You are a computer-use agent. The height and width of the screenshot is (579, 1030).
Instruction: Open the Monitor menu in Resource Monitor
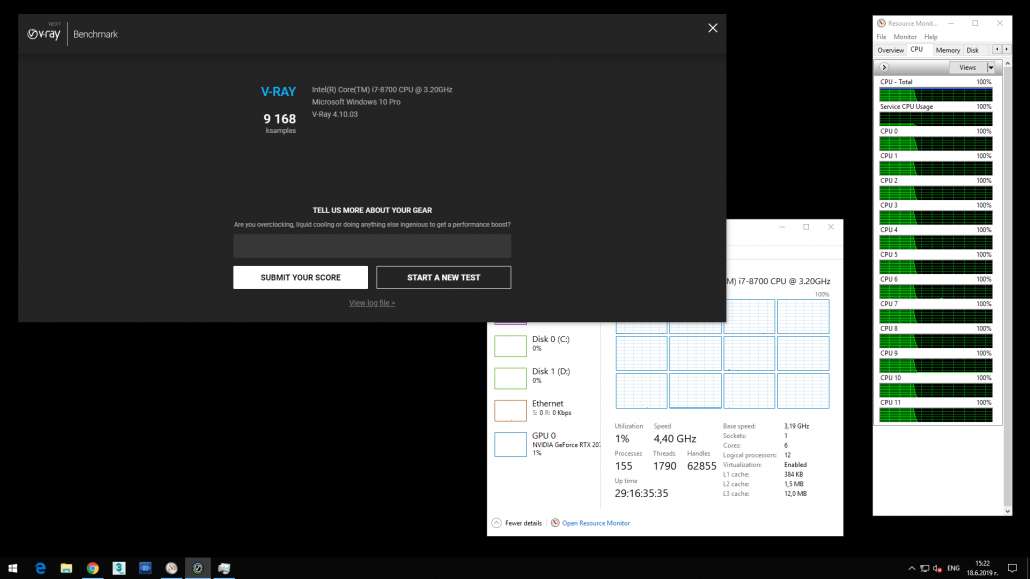click(903, 36)
